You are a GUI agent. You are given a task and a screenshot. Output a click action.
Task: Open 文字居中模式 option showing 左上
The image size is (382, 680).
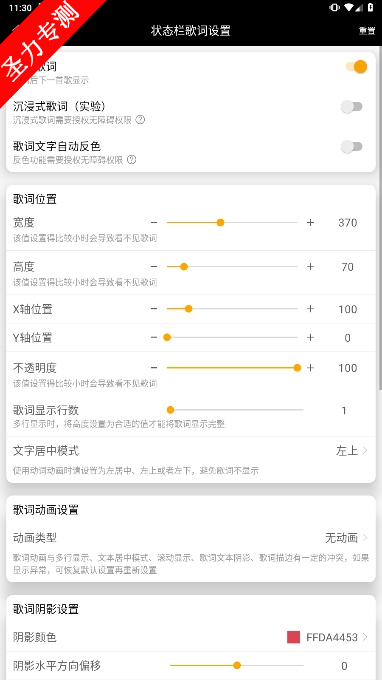click(191, 451)
